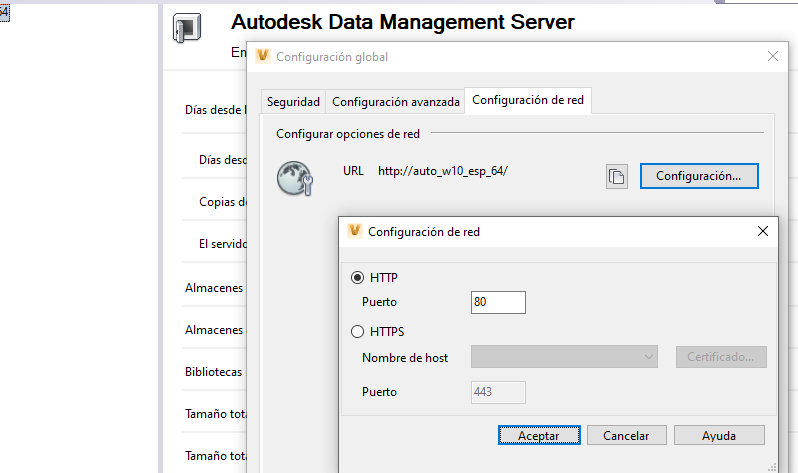Click the Vault icon in Configuración de red titlebar
The width and height of the screenshot is (798, 473).
[x=355, y=231]
